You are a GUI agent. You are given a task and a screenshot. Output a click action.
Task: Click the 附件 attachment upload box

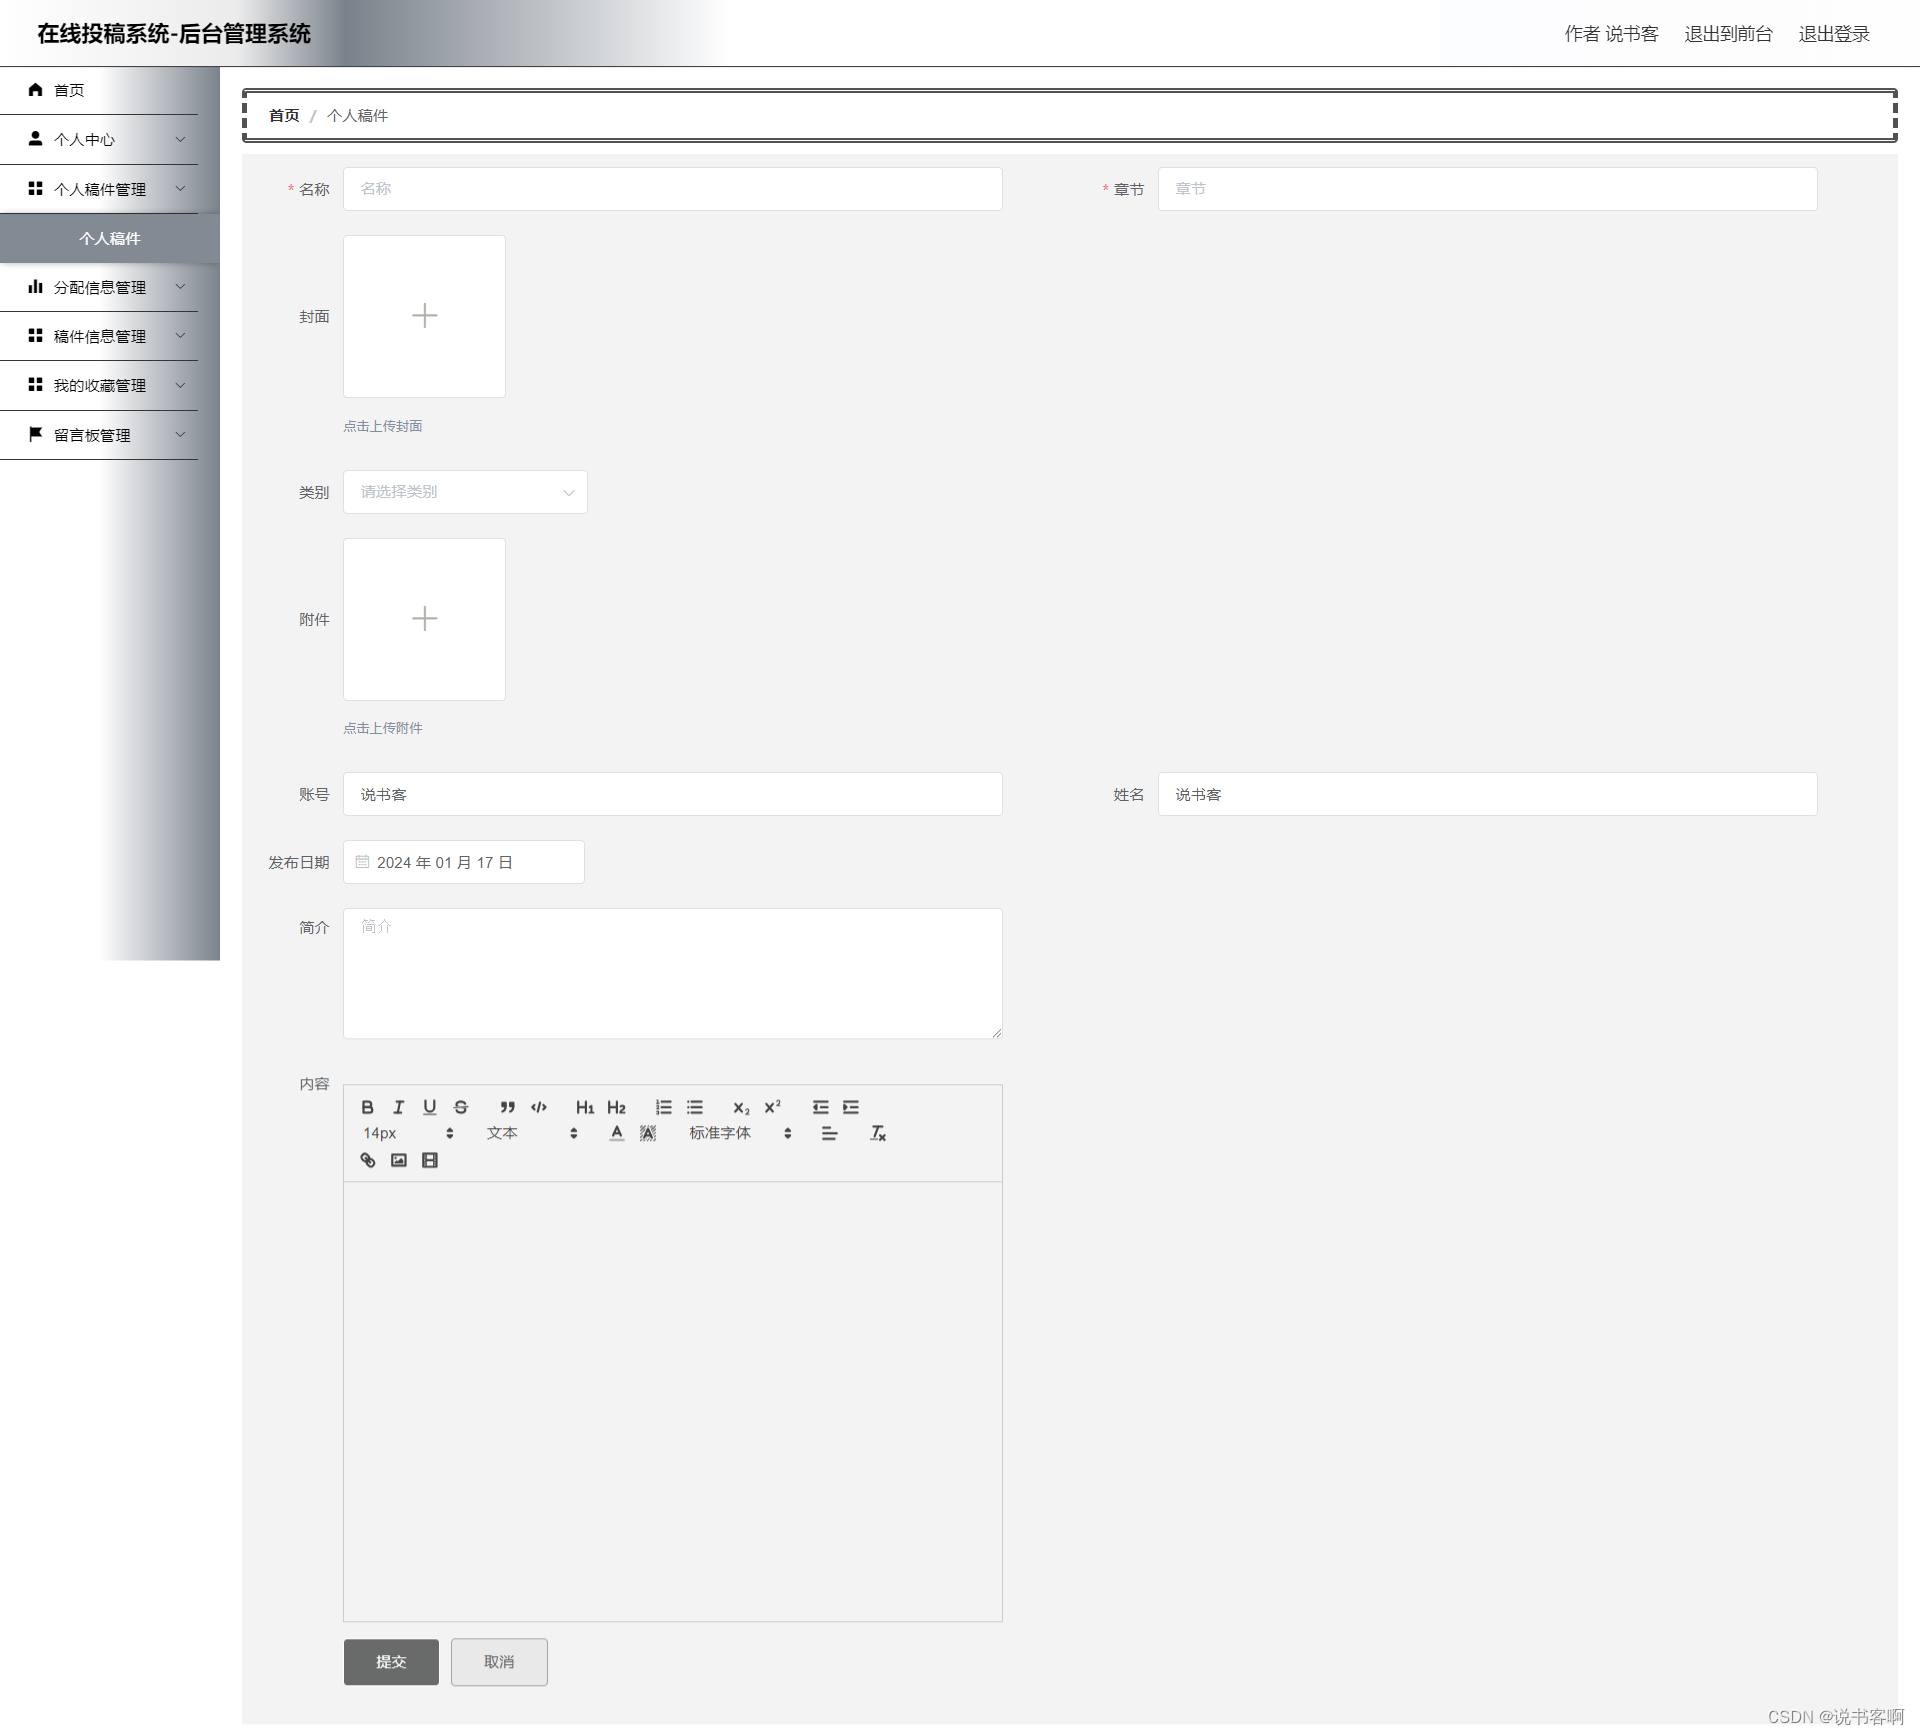[x=424, y=619]
